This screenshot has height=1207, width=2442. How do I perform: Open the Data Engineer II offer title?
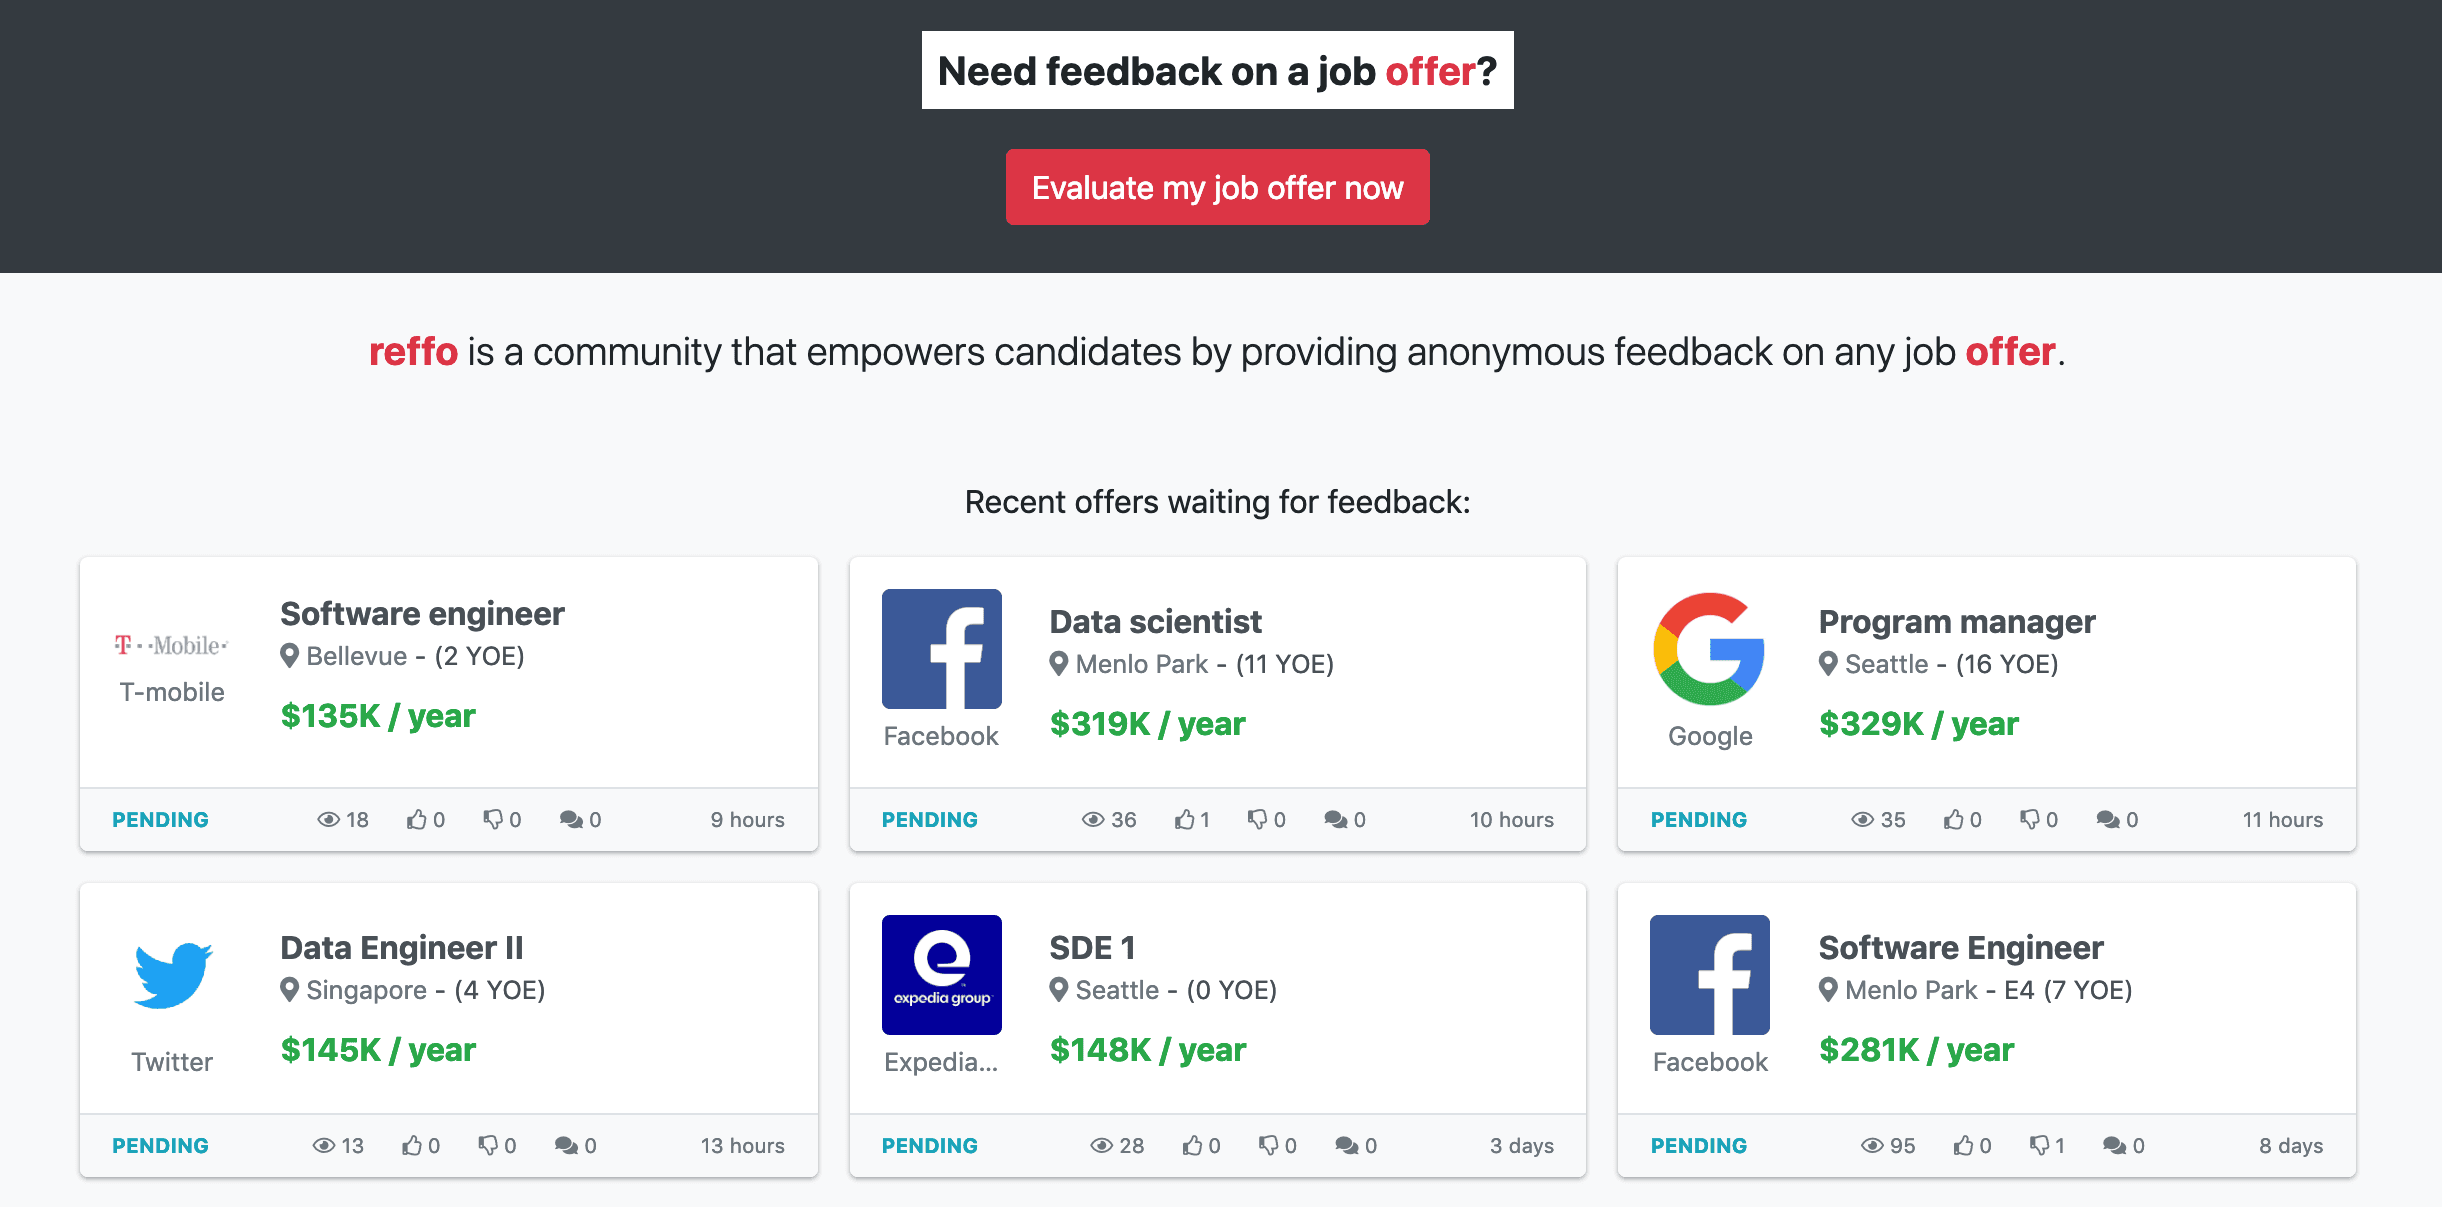tap(401, 948)
